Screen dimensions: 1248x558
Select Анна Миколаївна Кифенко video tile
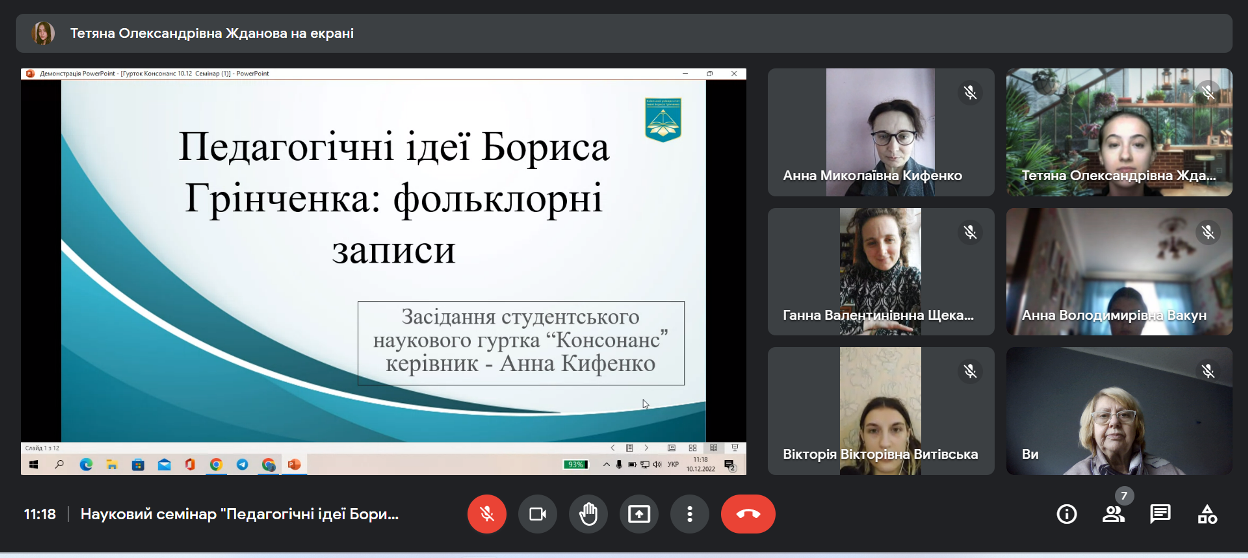click(x=880, y=132)
